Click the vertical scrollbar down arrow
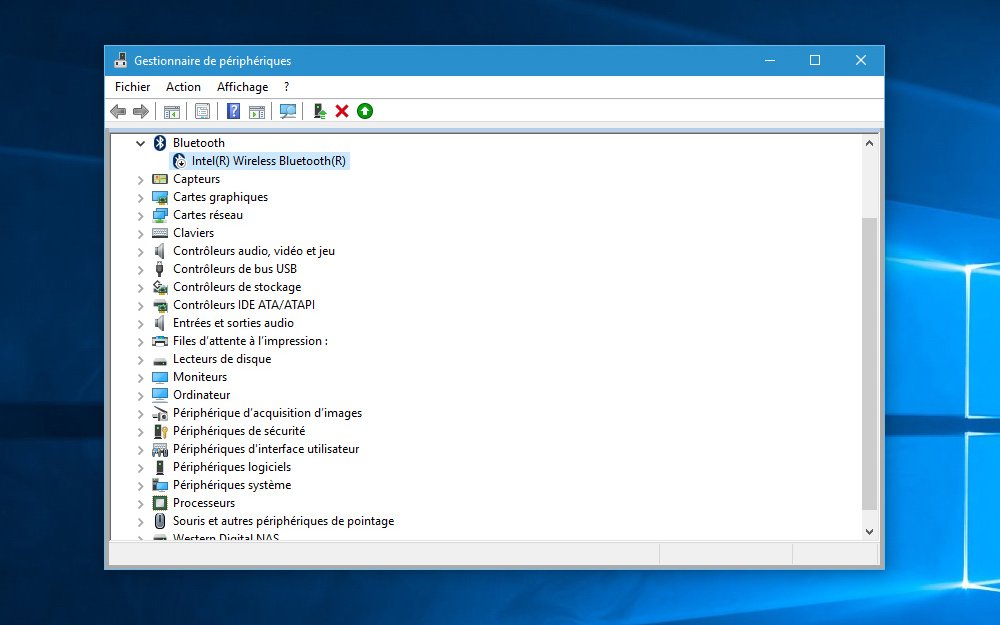This screenshot has width=1000, height=625. (869, 531)
